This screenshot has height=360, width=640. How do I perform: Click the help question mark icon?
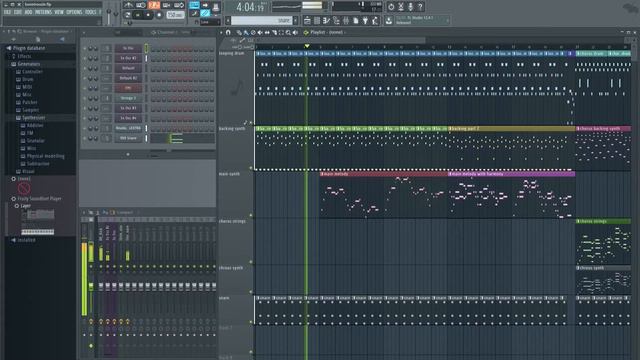point(420,7)
